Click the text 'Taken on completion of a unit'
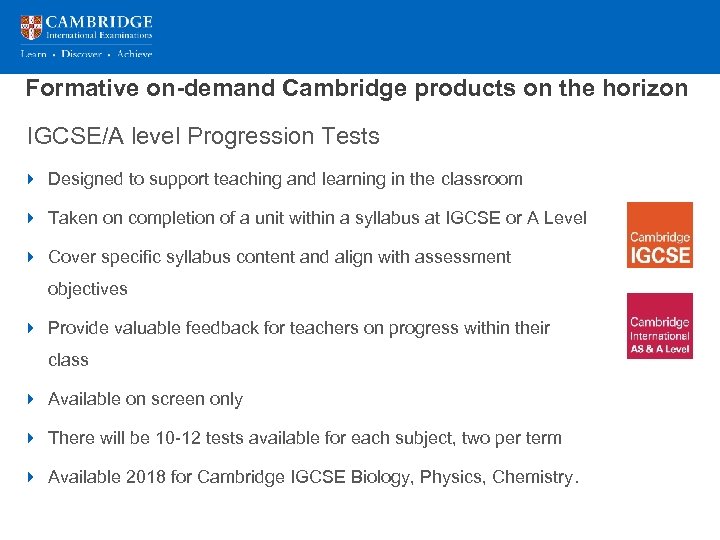720x540 pixels. coord(317,218)
